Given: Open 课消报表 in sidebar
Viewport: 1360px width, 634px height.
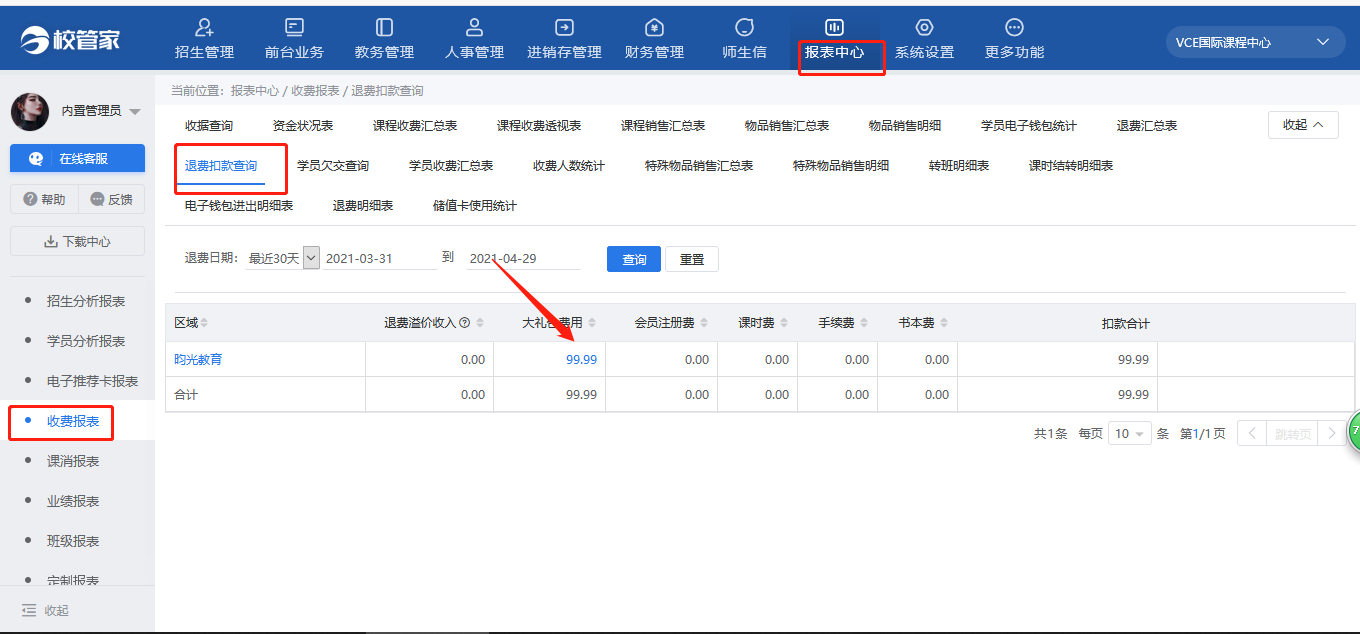Looking at the screenshot, I should tap(73, 461).
